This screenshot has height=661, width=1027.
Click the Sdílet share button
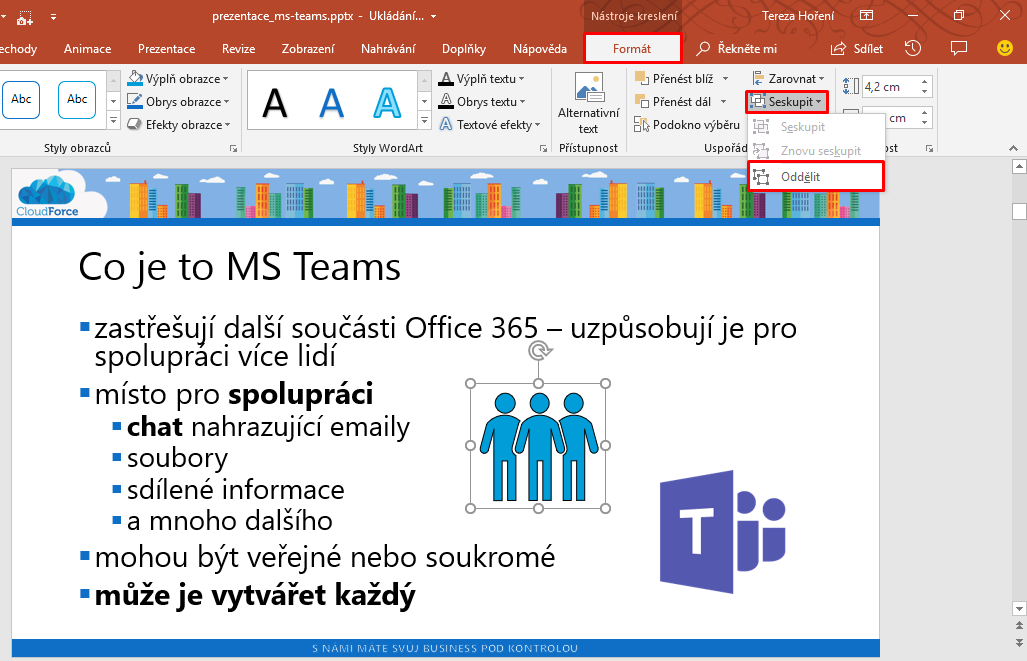coord(857,48)
